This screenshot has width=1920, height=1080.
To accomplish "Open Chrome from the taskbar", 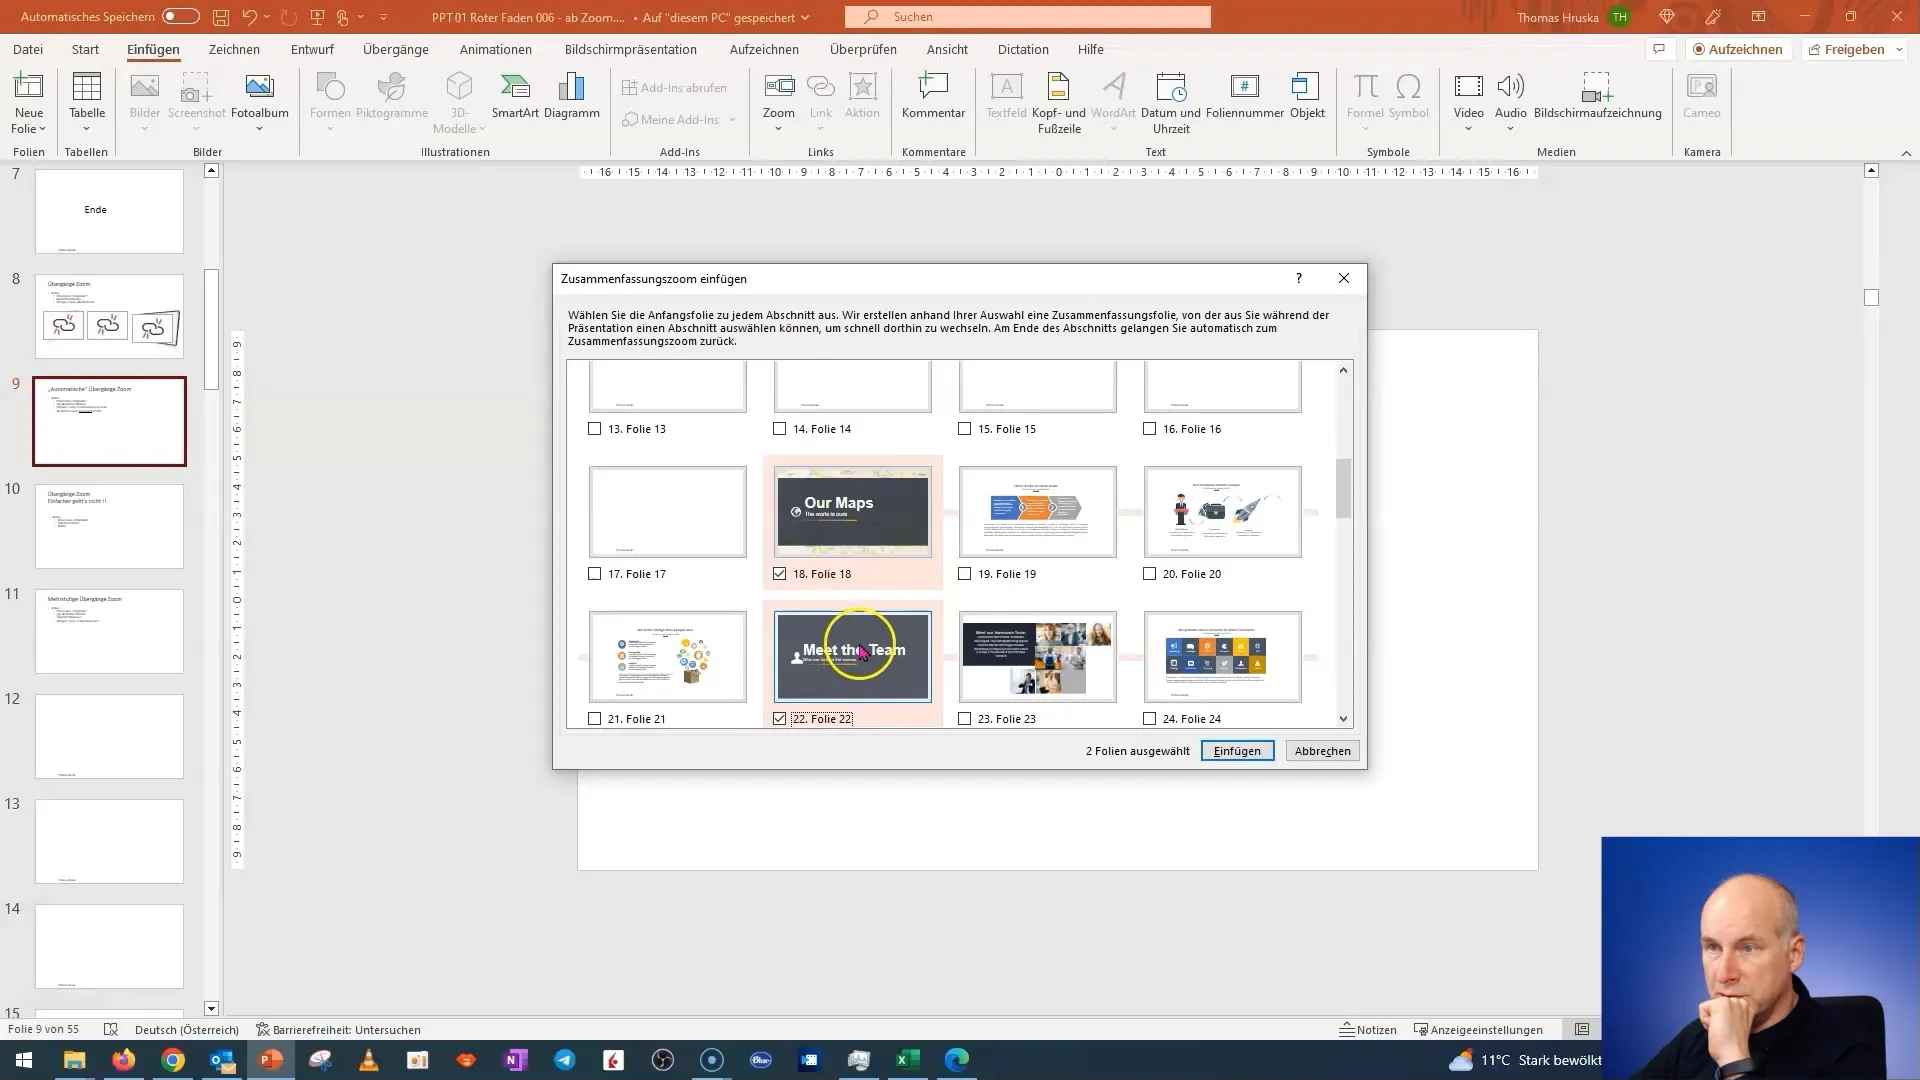I will click(x=173, y=1060).
